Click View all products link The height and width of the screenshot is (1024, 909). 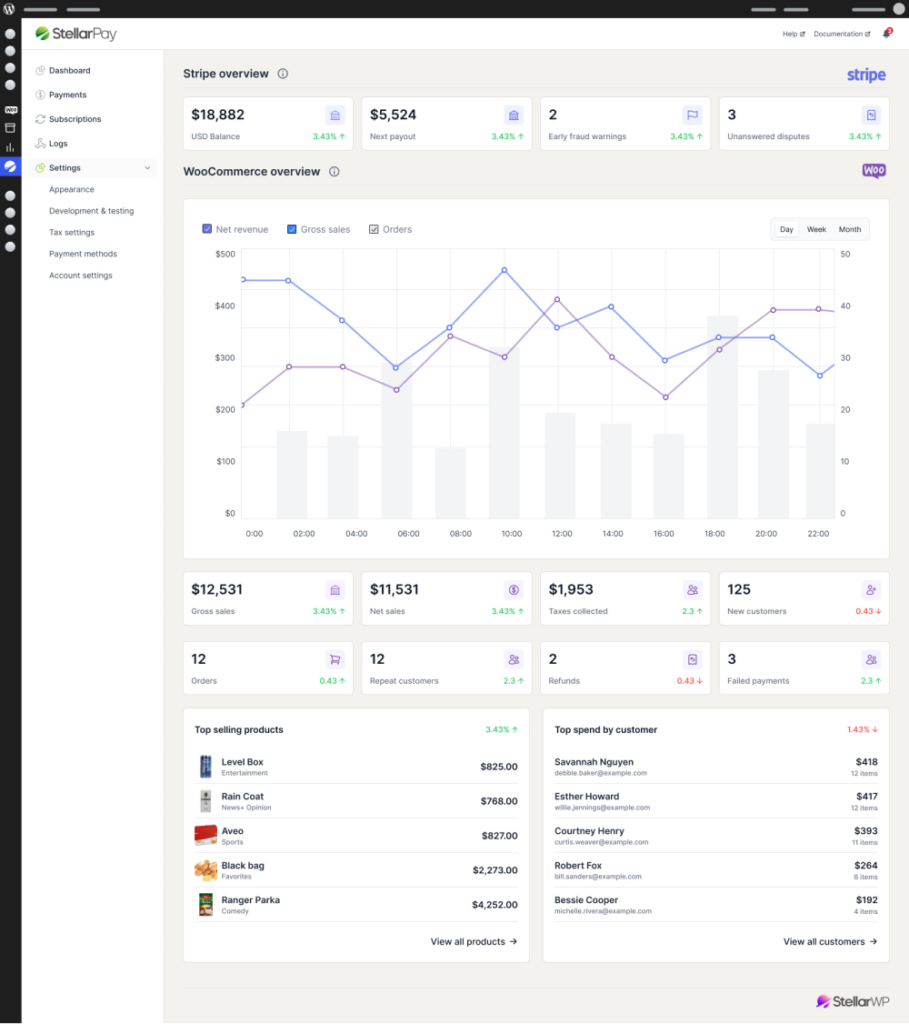tap(474, 942)
